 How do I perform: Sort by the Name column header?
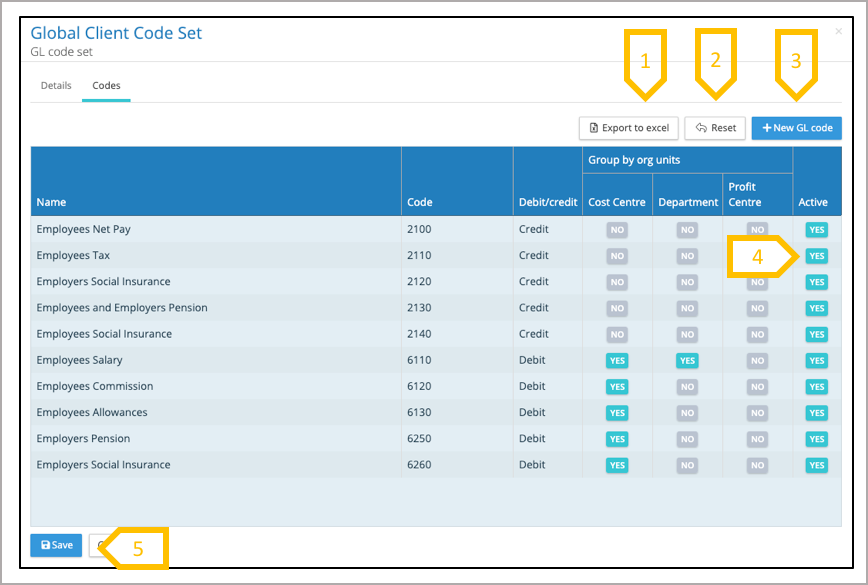51,202
